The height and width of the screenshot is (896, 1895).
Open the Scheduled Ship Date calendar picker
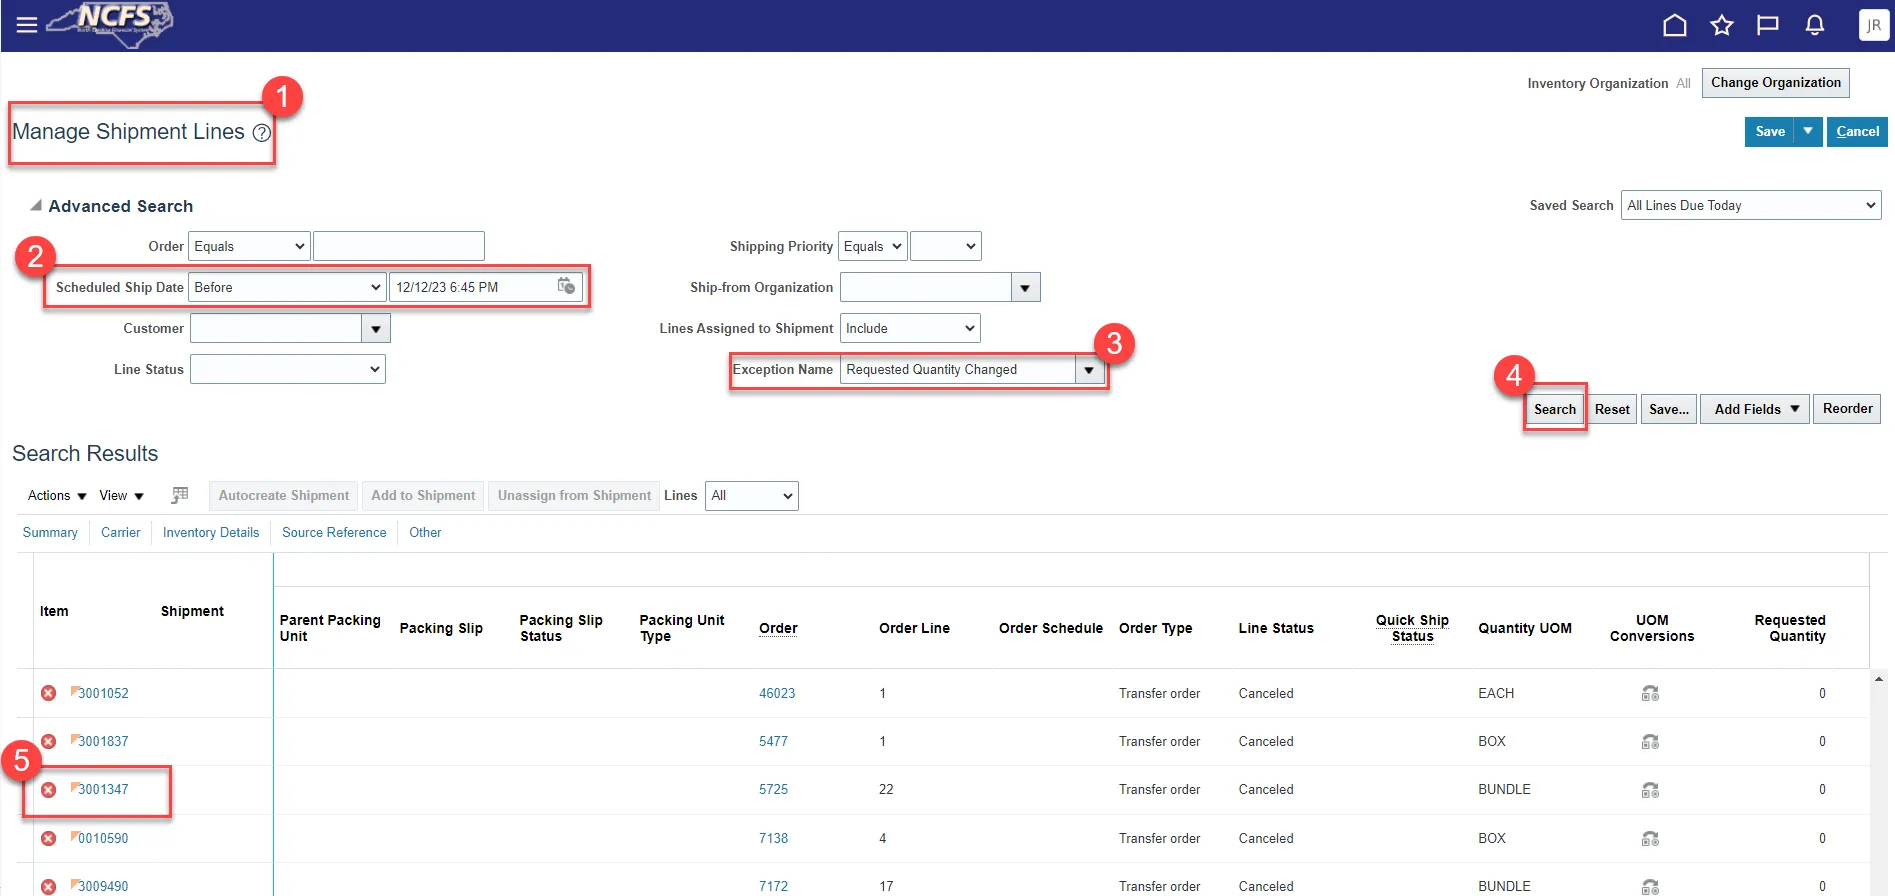pyautogui.click(x=566, y=287)
